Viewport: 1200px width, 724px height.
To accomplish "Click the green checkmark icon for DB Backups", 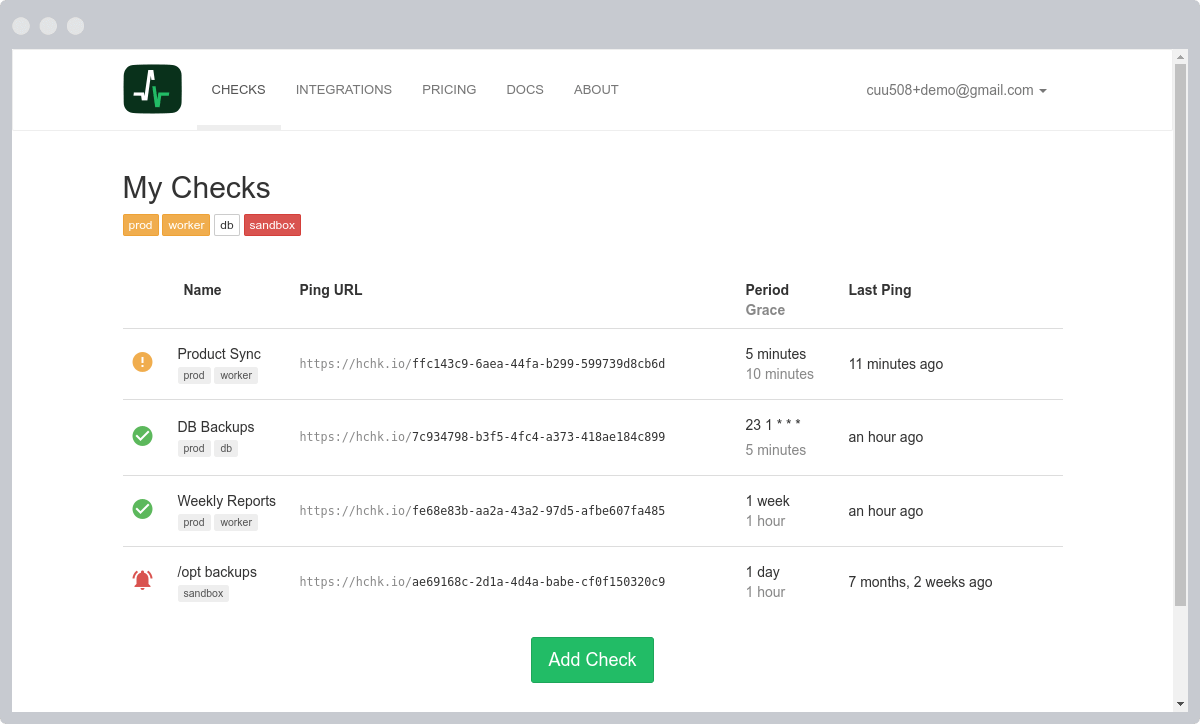I will click(x=142, y=436).
